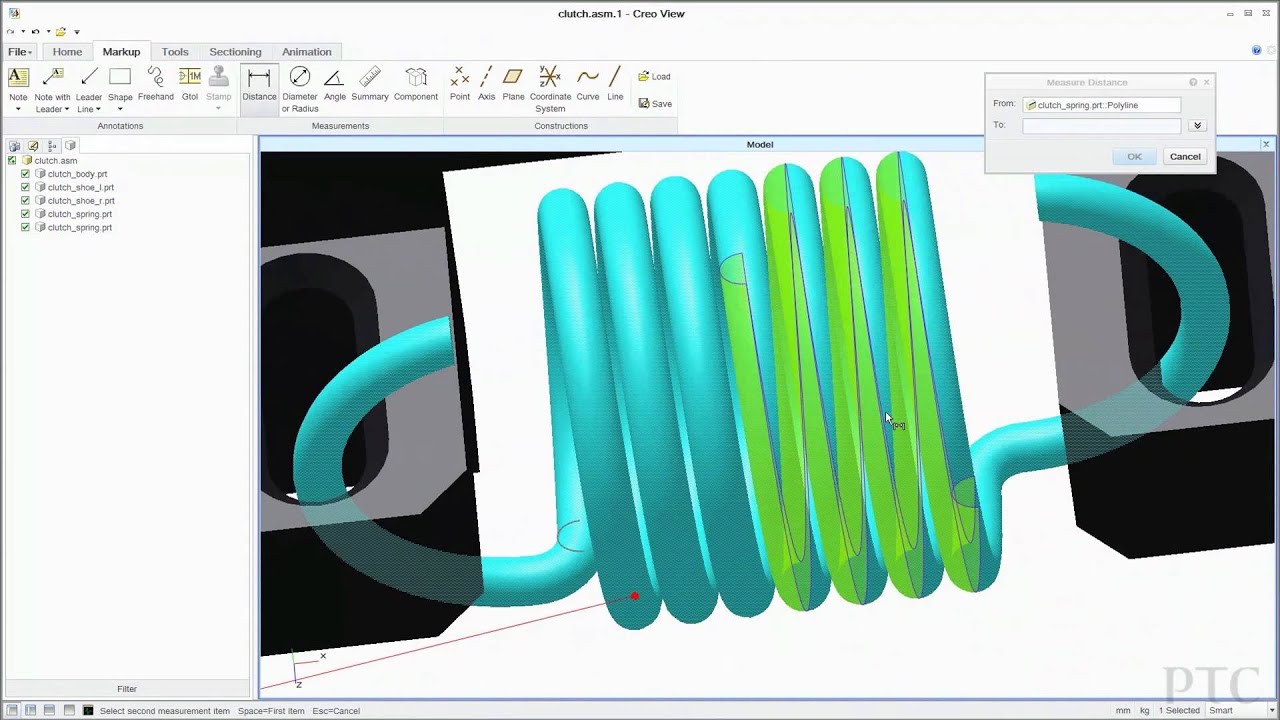Click Cancel in Measure Distance dialog
Screen dimensions: 1280x720
click(1185, 156)
